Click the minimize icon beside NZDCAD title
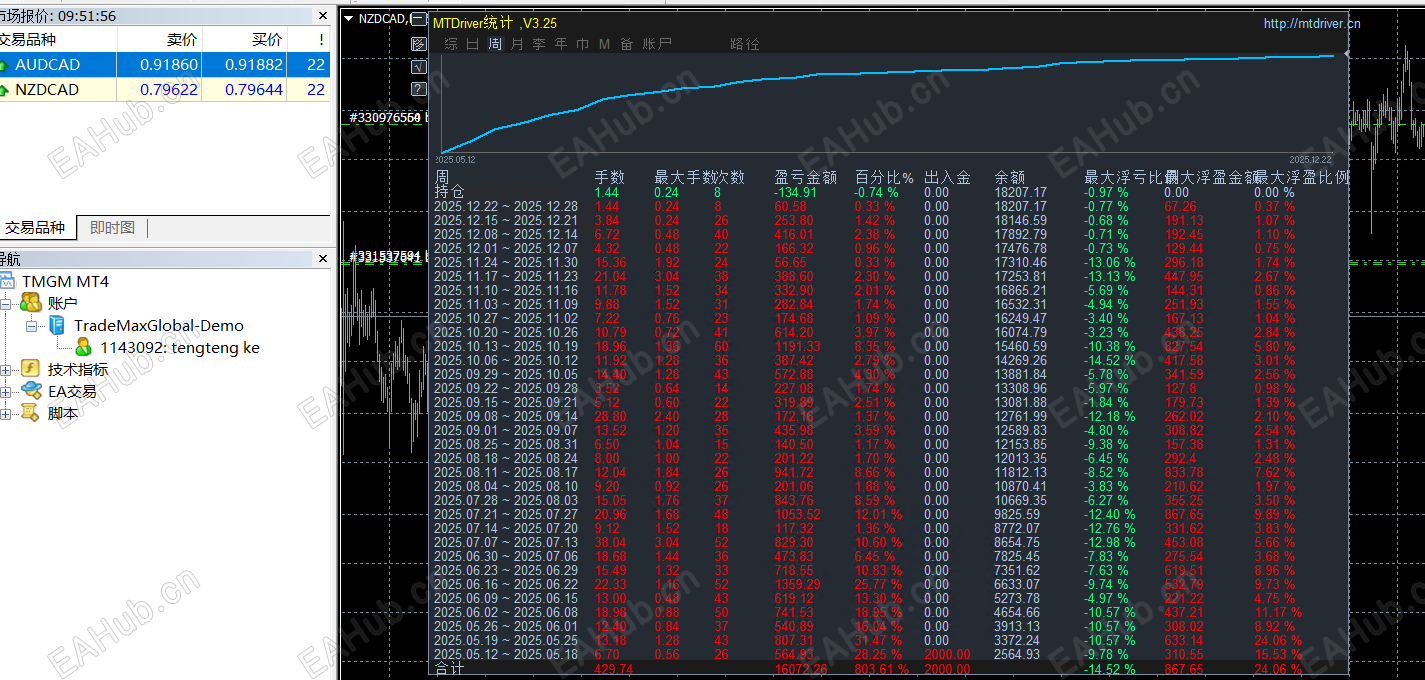The height and width of the screenshot is (680, 1425). [x=419, y=19]
